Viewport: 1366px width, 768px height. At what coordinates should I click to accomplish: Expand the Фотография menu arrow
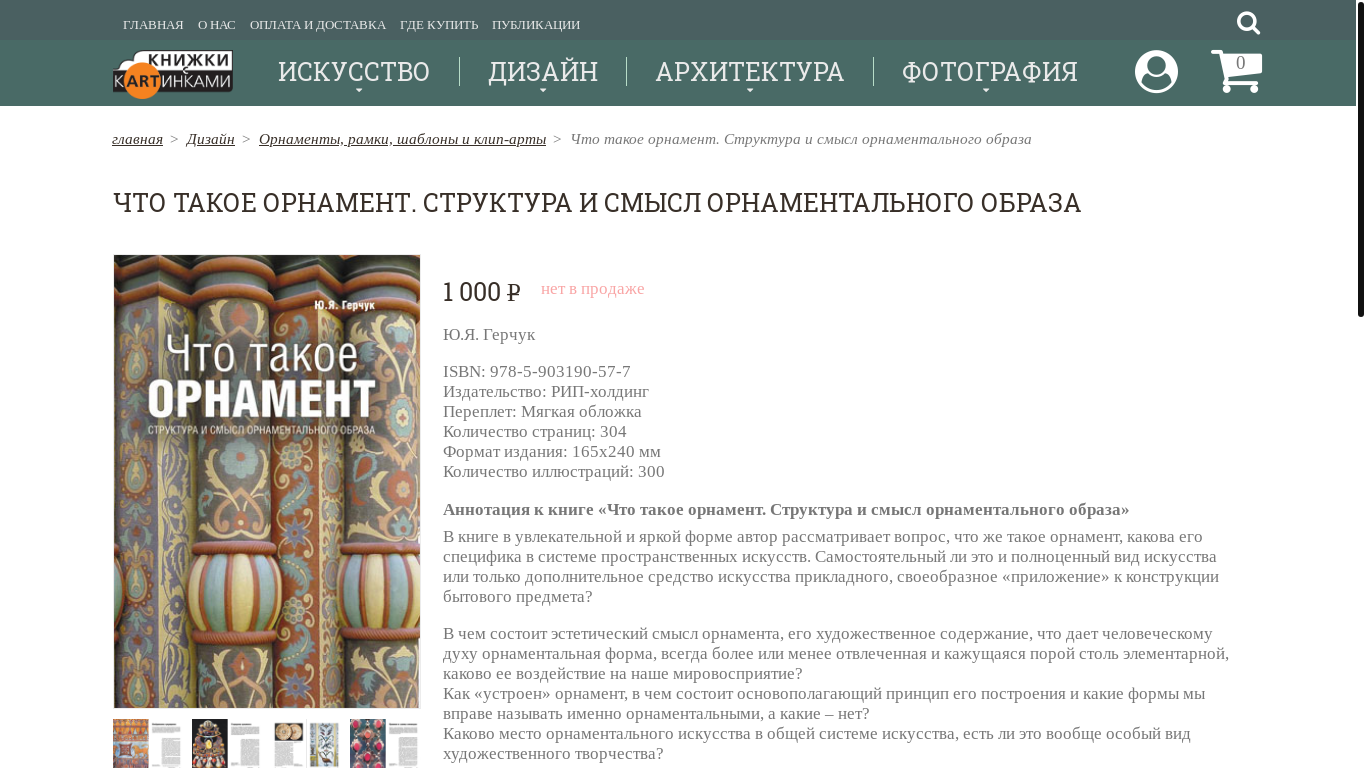point(986,91)
